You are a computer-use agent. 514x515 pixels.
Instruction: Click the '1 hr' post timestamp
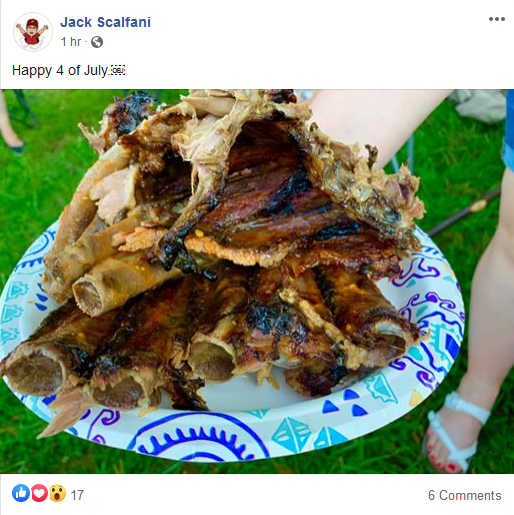71,42
